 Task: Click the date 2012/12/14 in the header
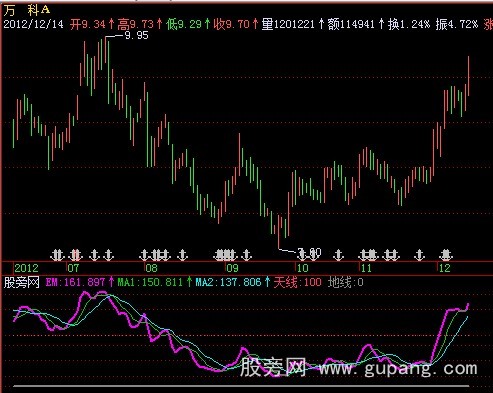click(33, 24)
